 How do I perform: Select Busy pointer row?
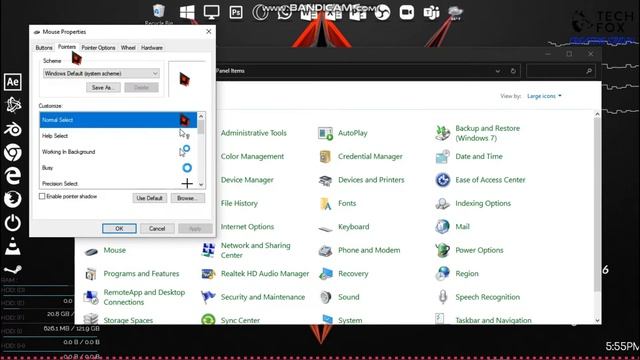tap(118, 168)
